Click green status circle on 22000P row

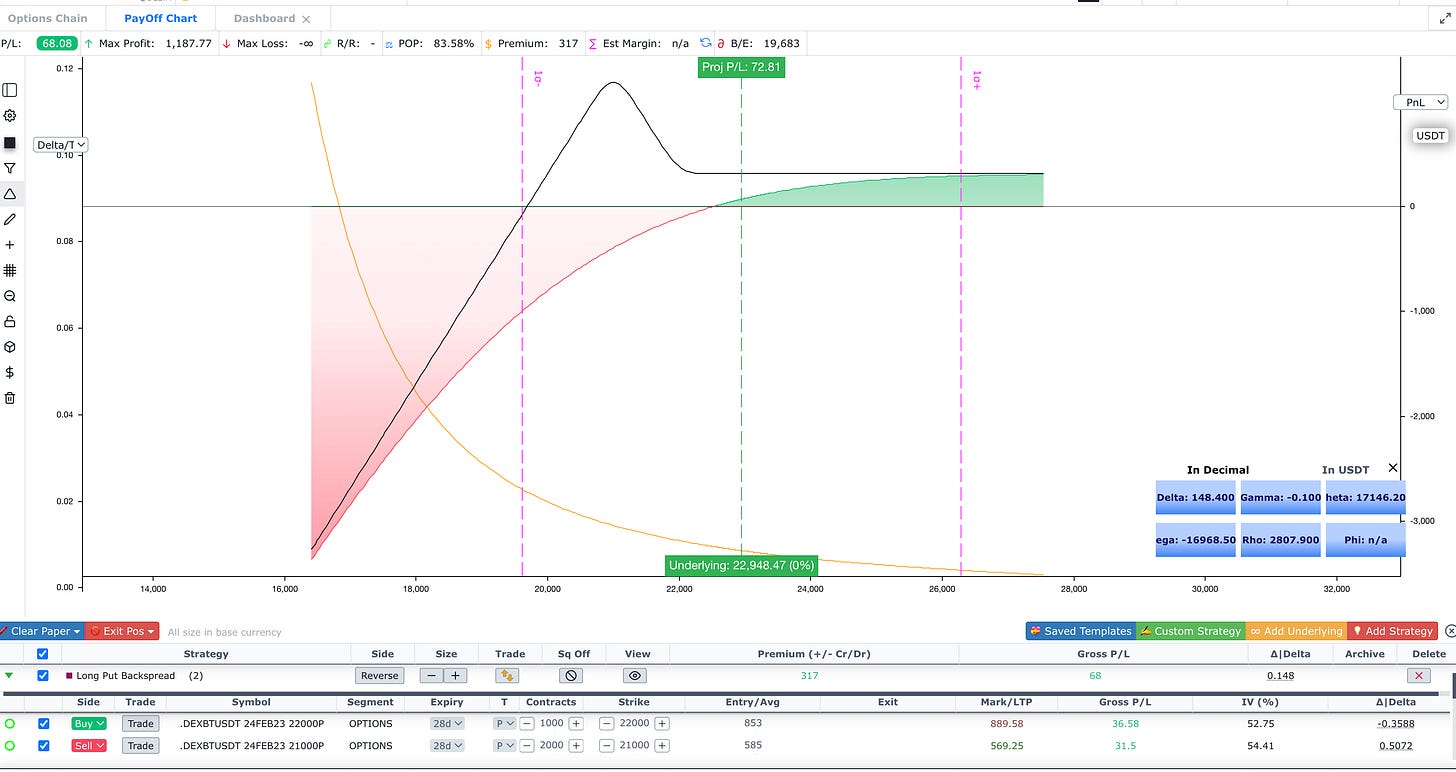[x=10, y=724]
